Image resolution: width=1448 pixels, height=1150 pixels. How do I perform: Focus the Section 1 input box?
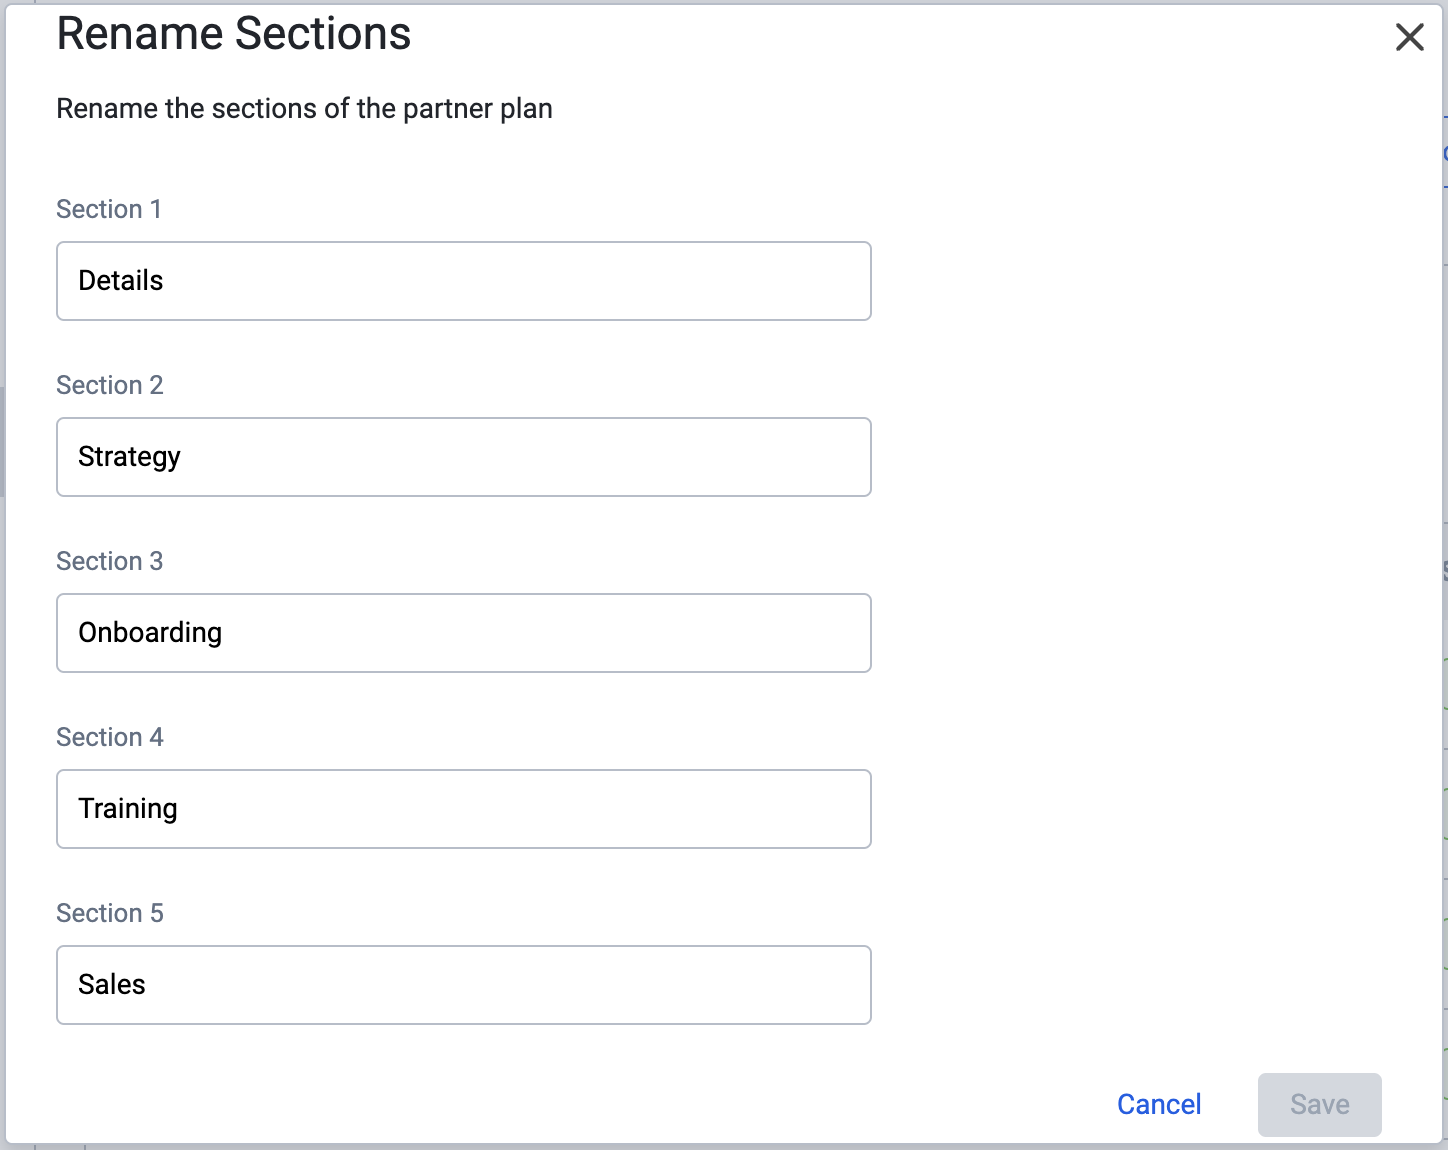[464, 281]
